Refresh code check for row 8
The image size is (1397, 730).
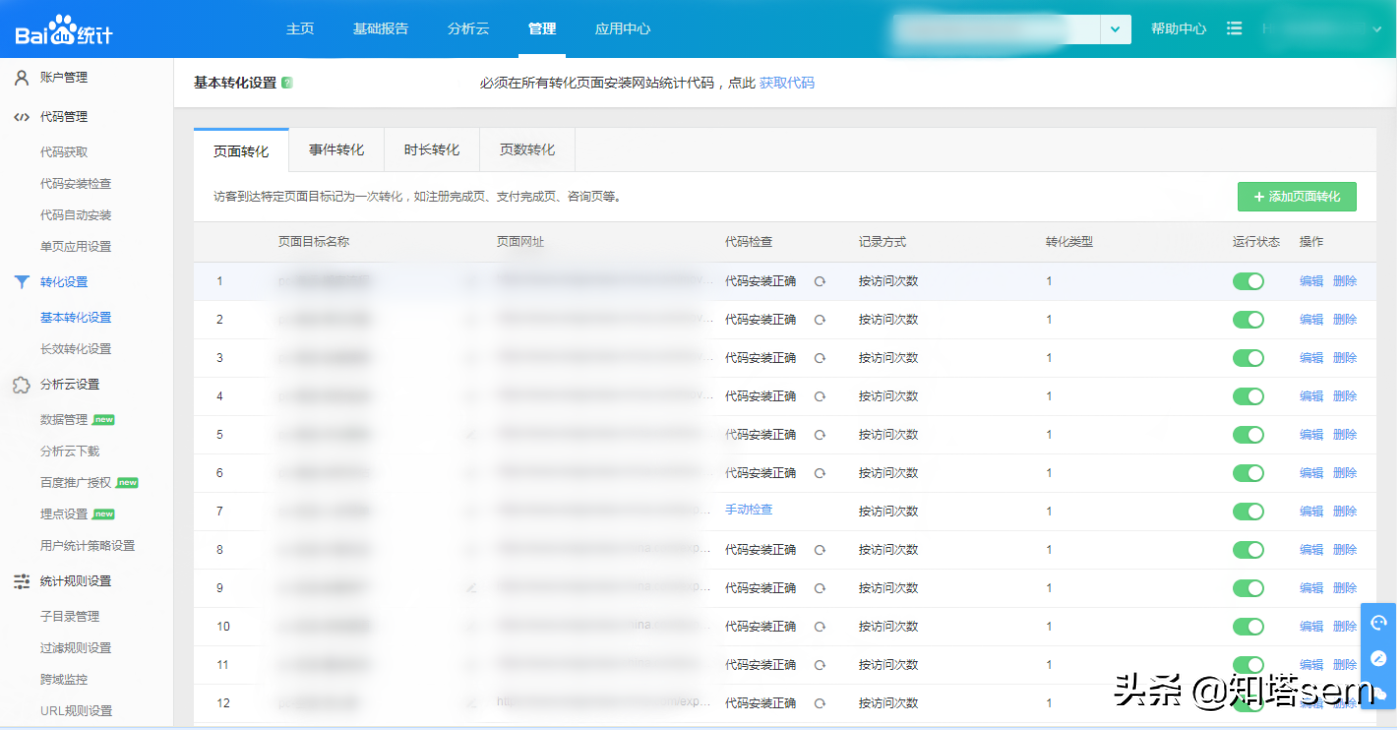[x=820, y=550]
